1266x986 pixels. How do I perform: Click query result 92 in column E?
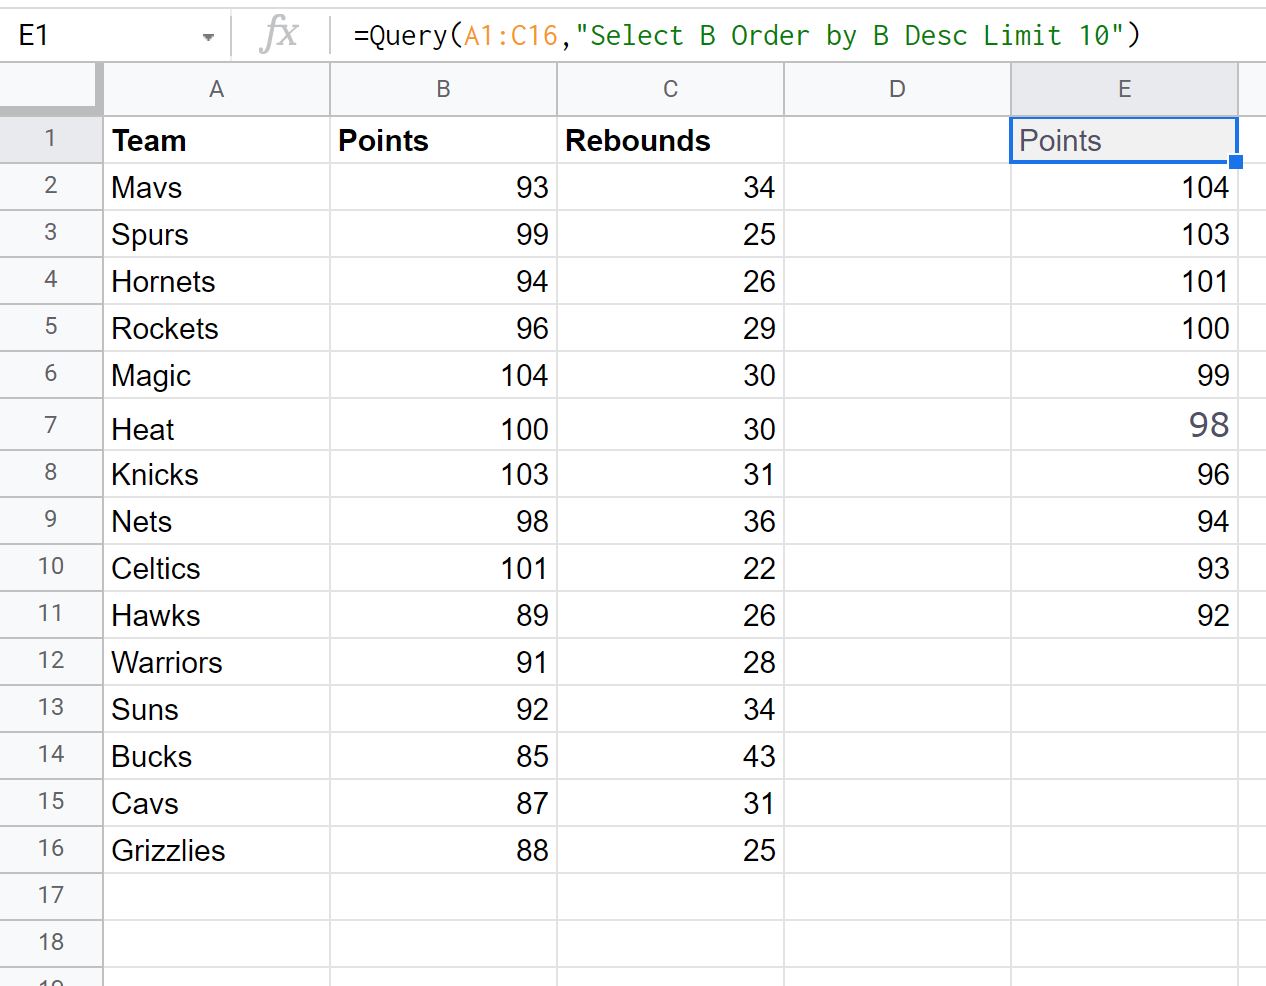click(1124, 615)
